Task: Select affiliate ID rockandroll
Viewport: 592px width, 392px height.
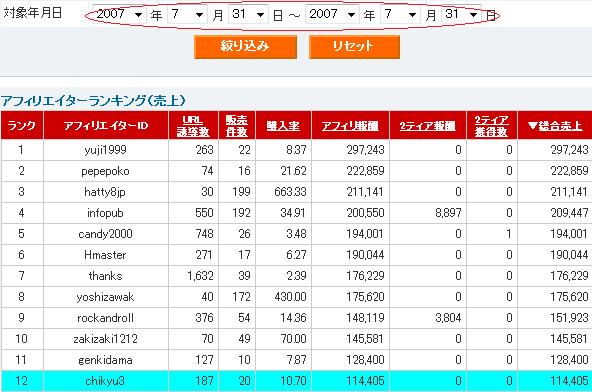Action: pyautogui.click(x=105, y=318)
